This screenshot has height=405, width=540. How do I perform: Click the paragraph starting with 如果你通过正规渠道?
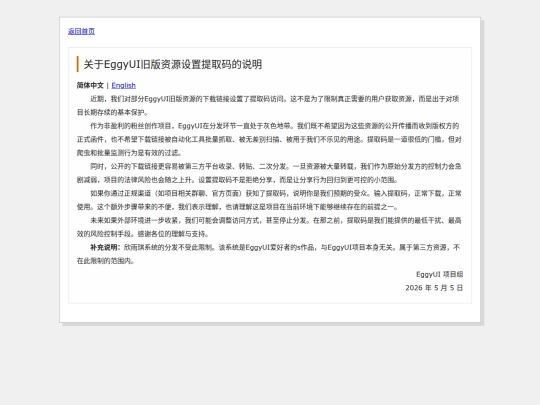click(x=270, y=200)
